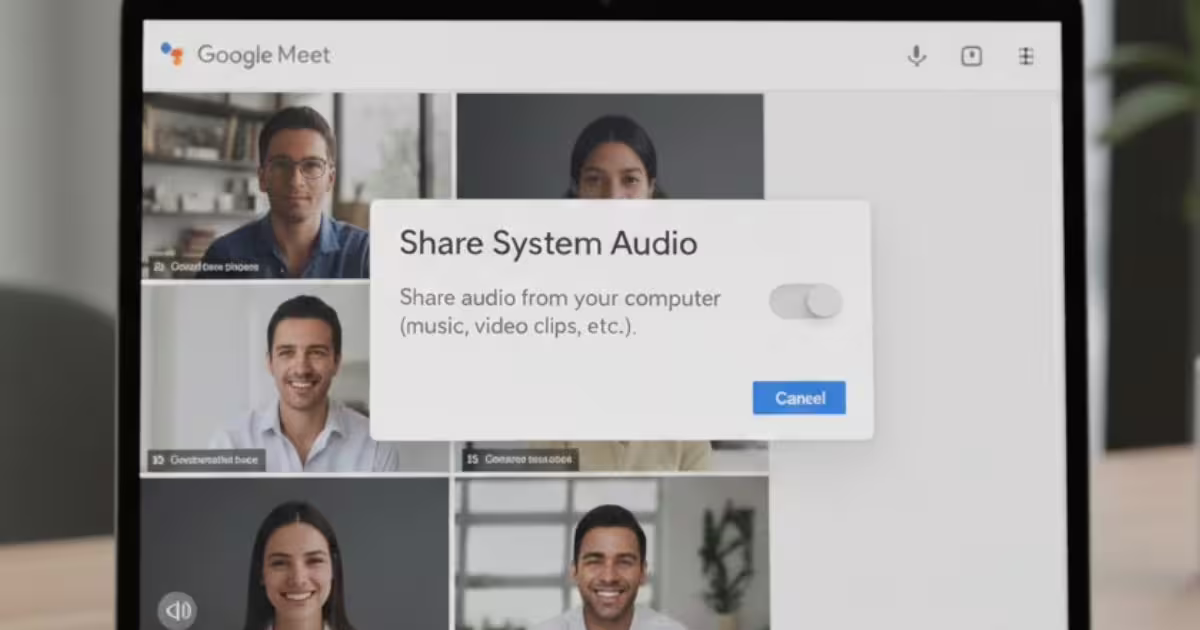1200x630 pixels.
Task: Click the Google Meet logo icon
Action: (172, 54)
